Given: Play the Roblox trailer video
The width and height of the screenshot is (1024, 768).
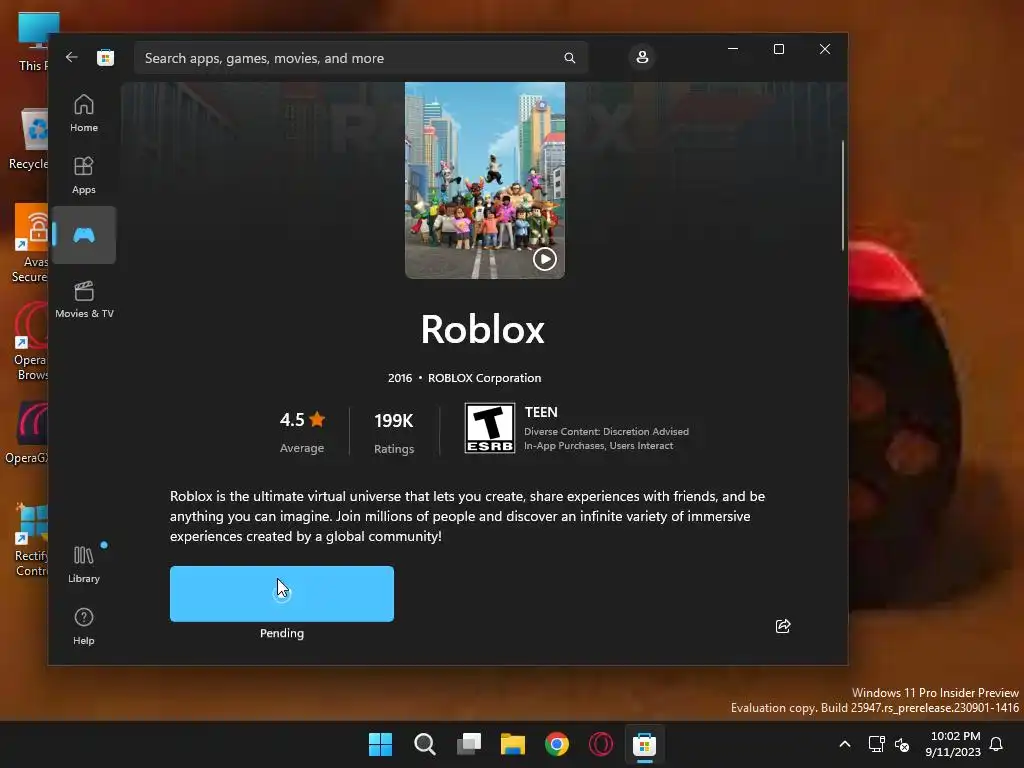Looking at the screenshot, I should [x=545, y=259].
